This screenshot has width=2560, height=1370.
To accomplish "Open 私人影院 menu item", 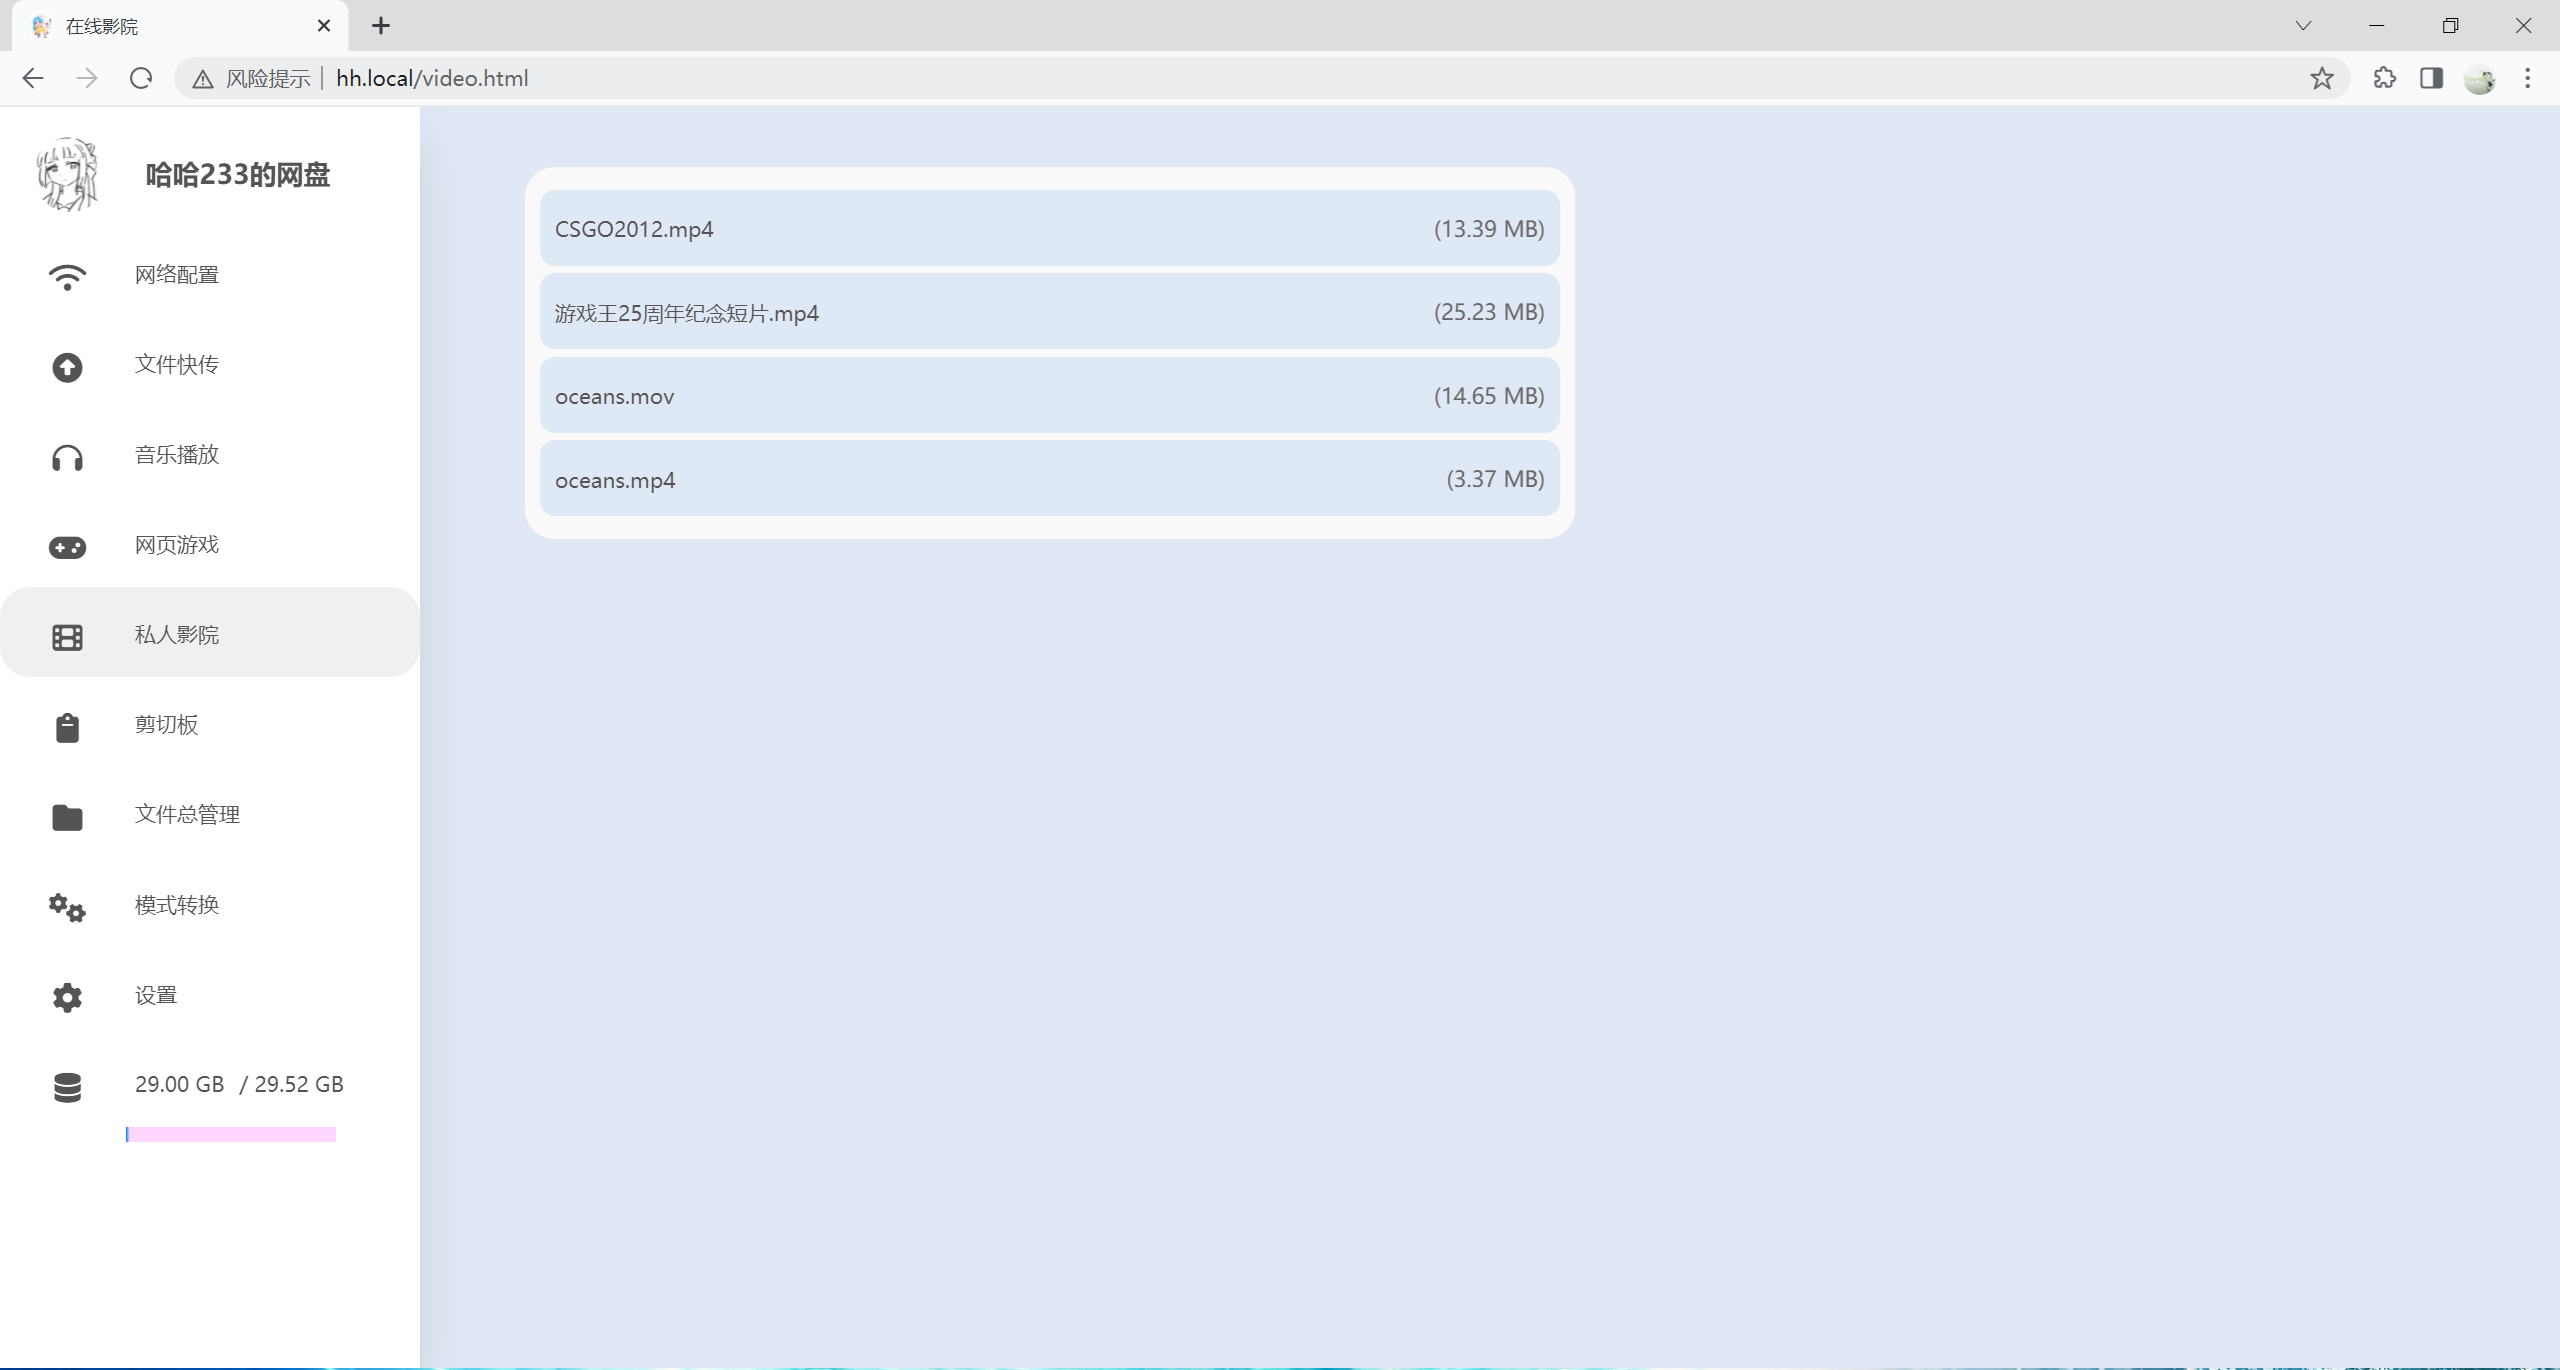I will [x=177, y=634].
